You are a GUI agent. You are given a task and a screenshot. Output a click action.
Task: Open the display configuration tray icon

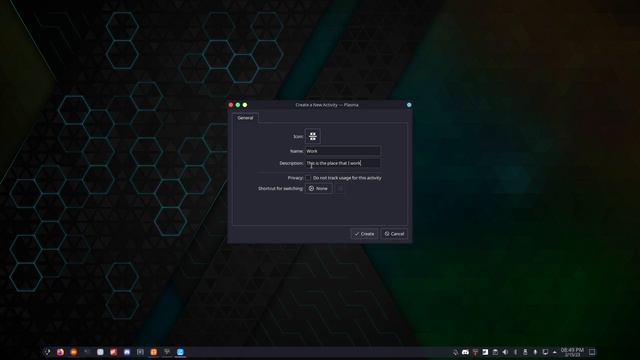tap(545, 352)
